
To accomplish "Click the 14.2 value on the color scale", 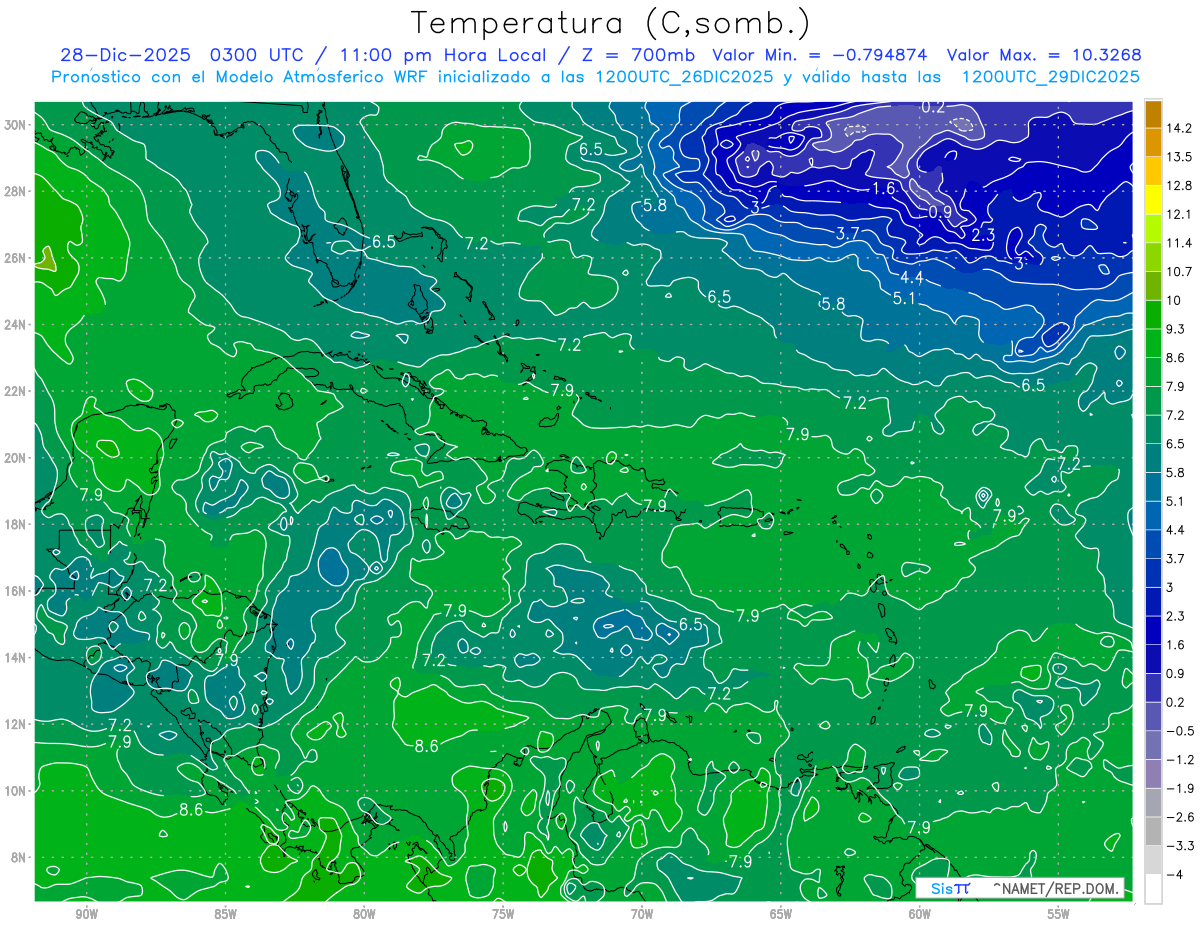I will coord(1179,128).
